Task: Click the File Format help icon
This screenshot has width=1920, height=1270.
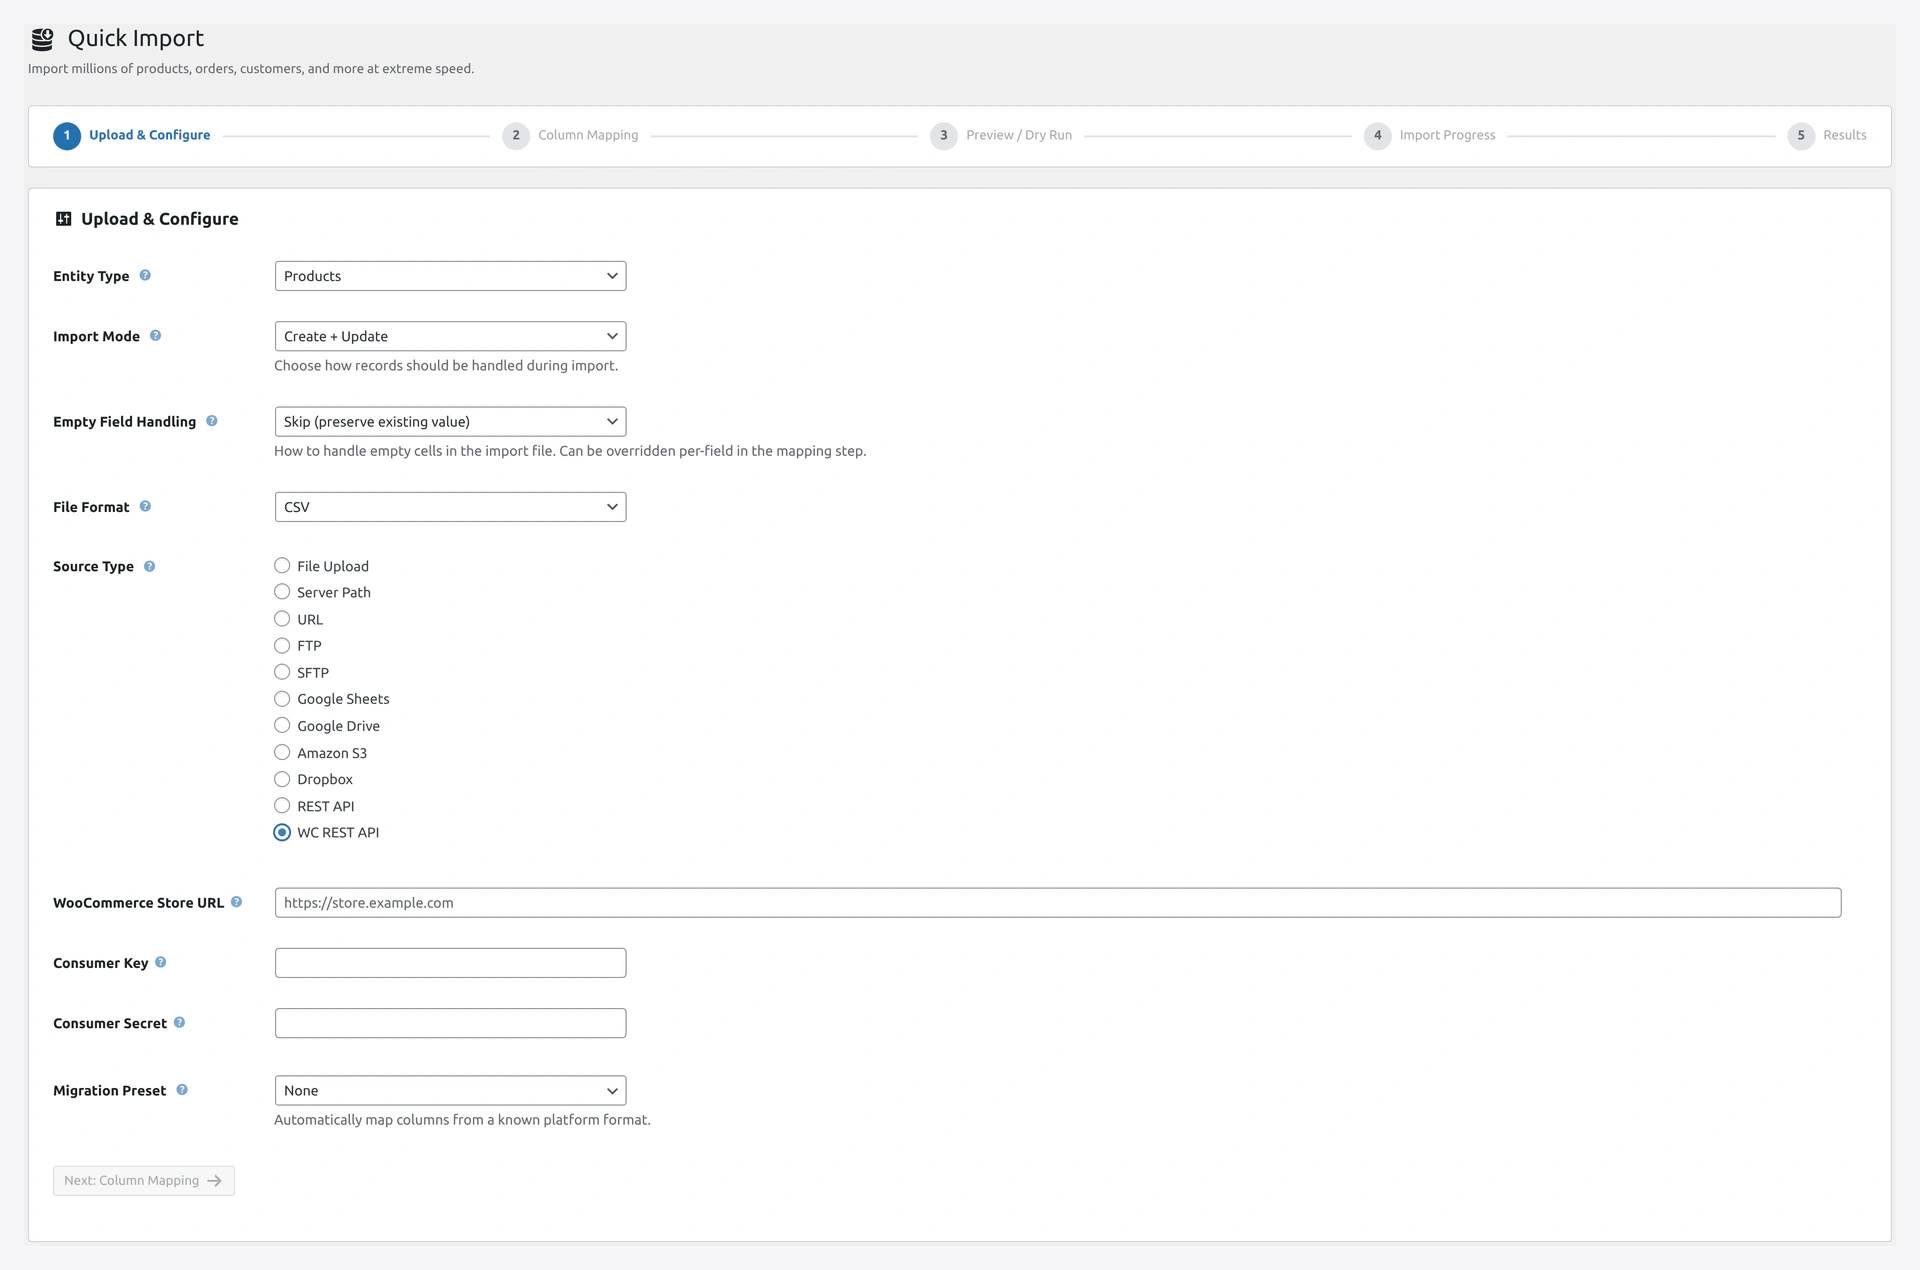Action: click(x=145, y=506)
